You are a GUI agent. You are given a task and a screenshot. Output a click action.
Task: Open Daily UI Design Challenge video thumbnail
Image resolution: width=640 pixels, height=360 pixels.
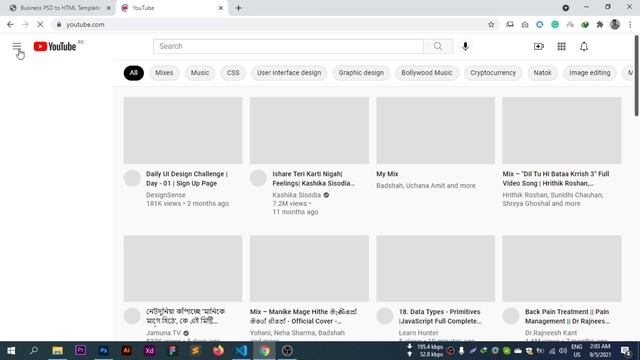tap(183, 130)
